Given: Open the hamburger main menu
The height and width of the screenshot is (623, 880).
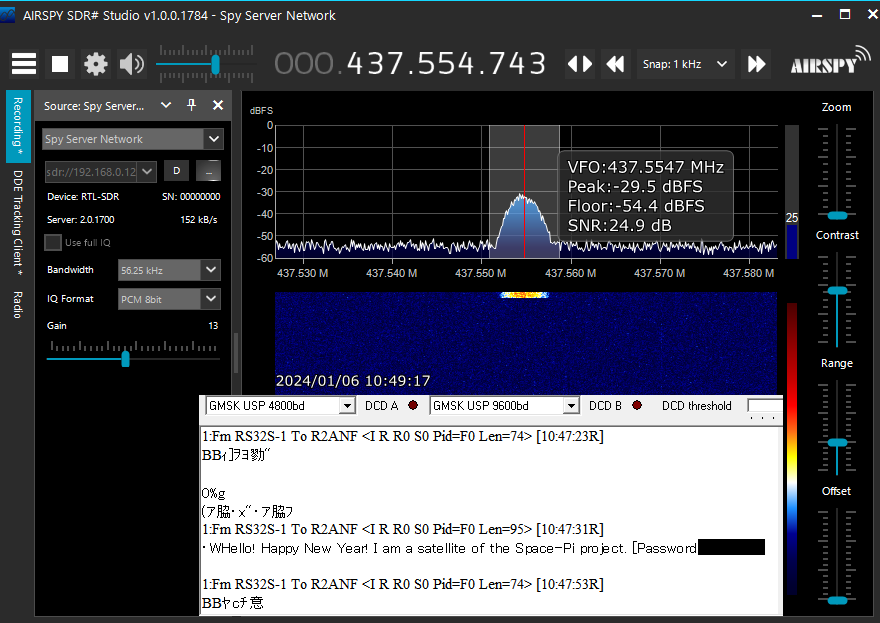Looking at the screenshot, I should point(24,64).
